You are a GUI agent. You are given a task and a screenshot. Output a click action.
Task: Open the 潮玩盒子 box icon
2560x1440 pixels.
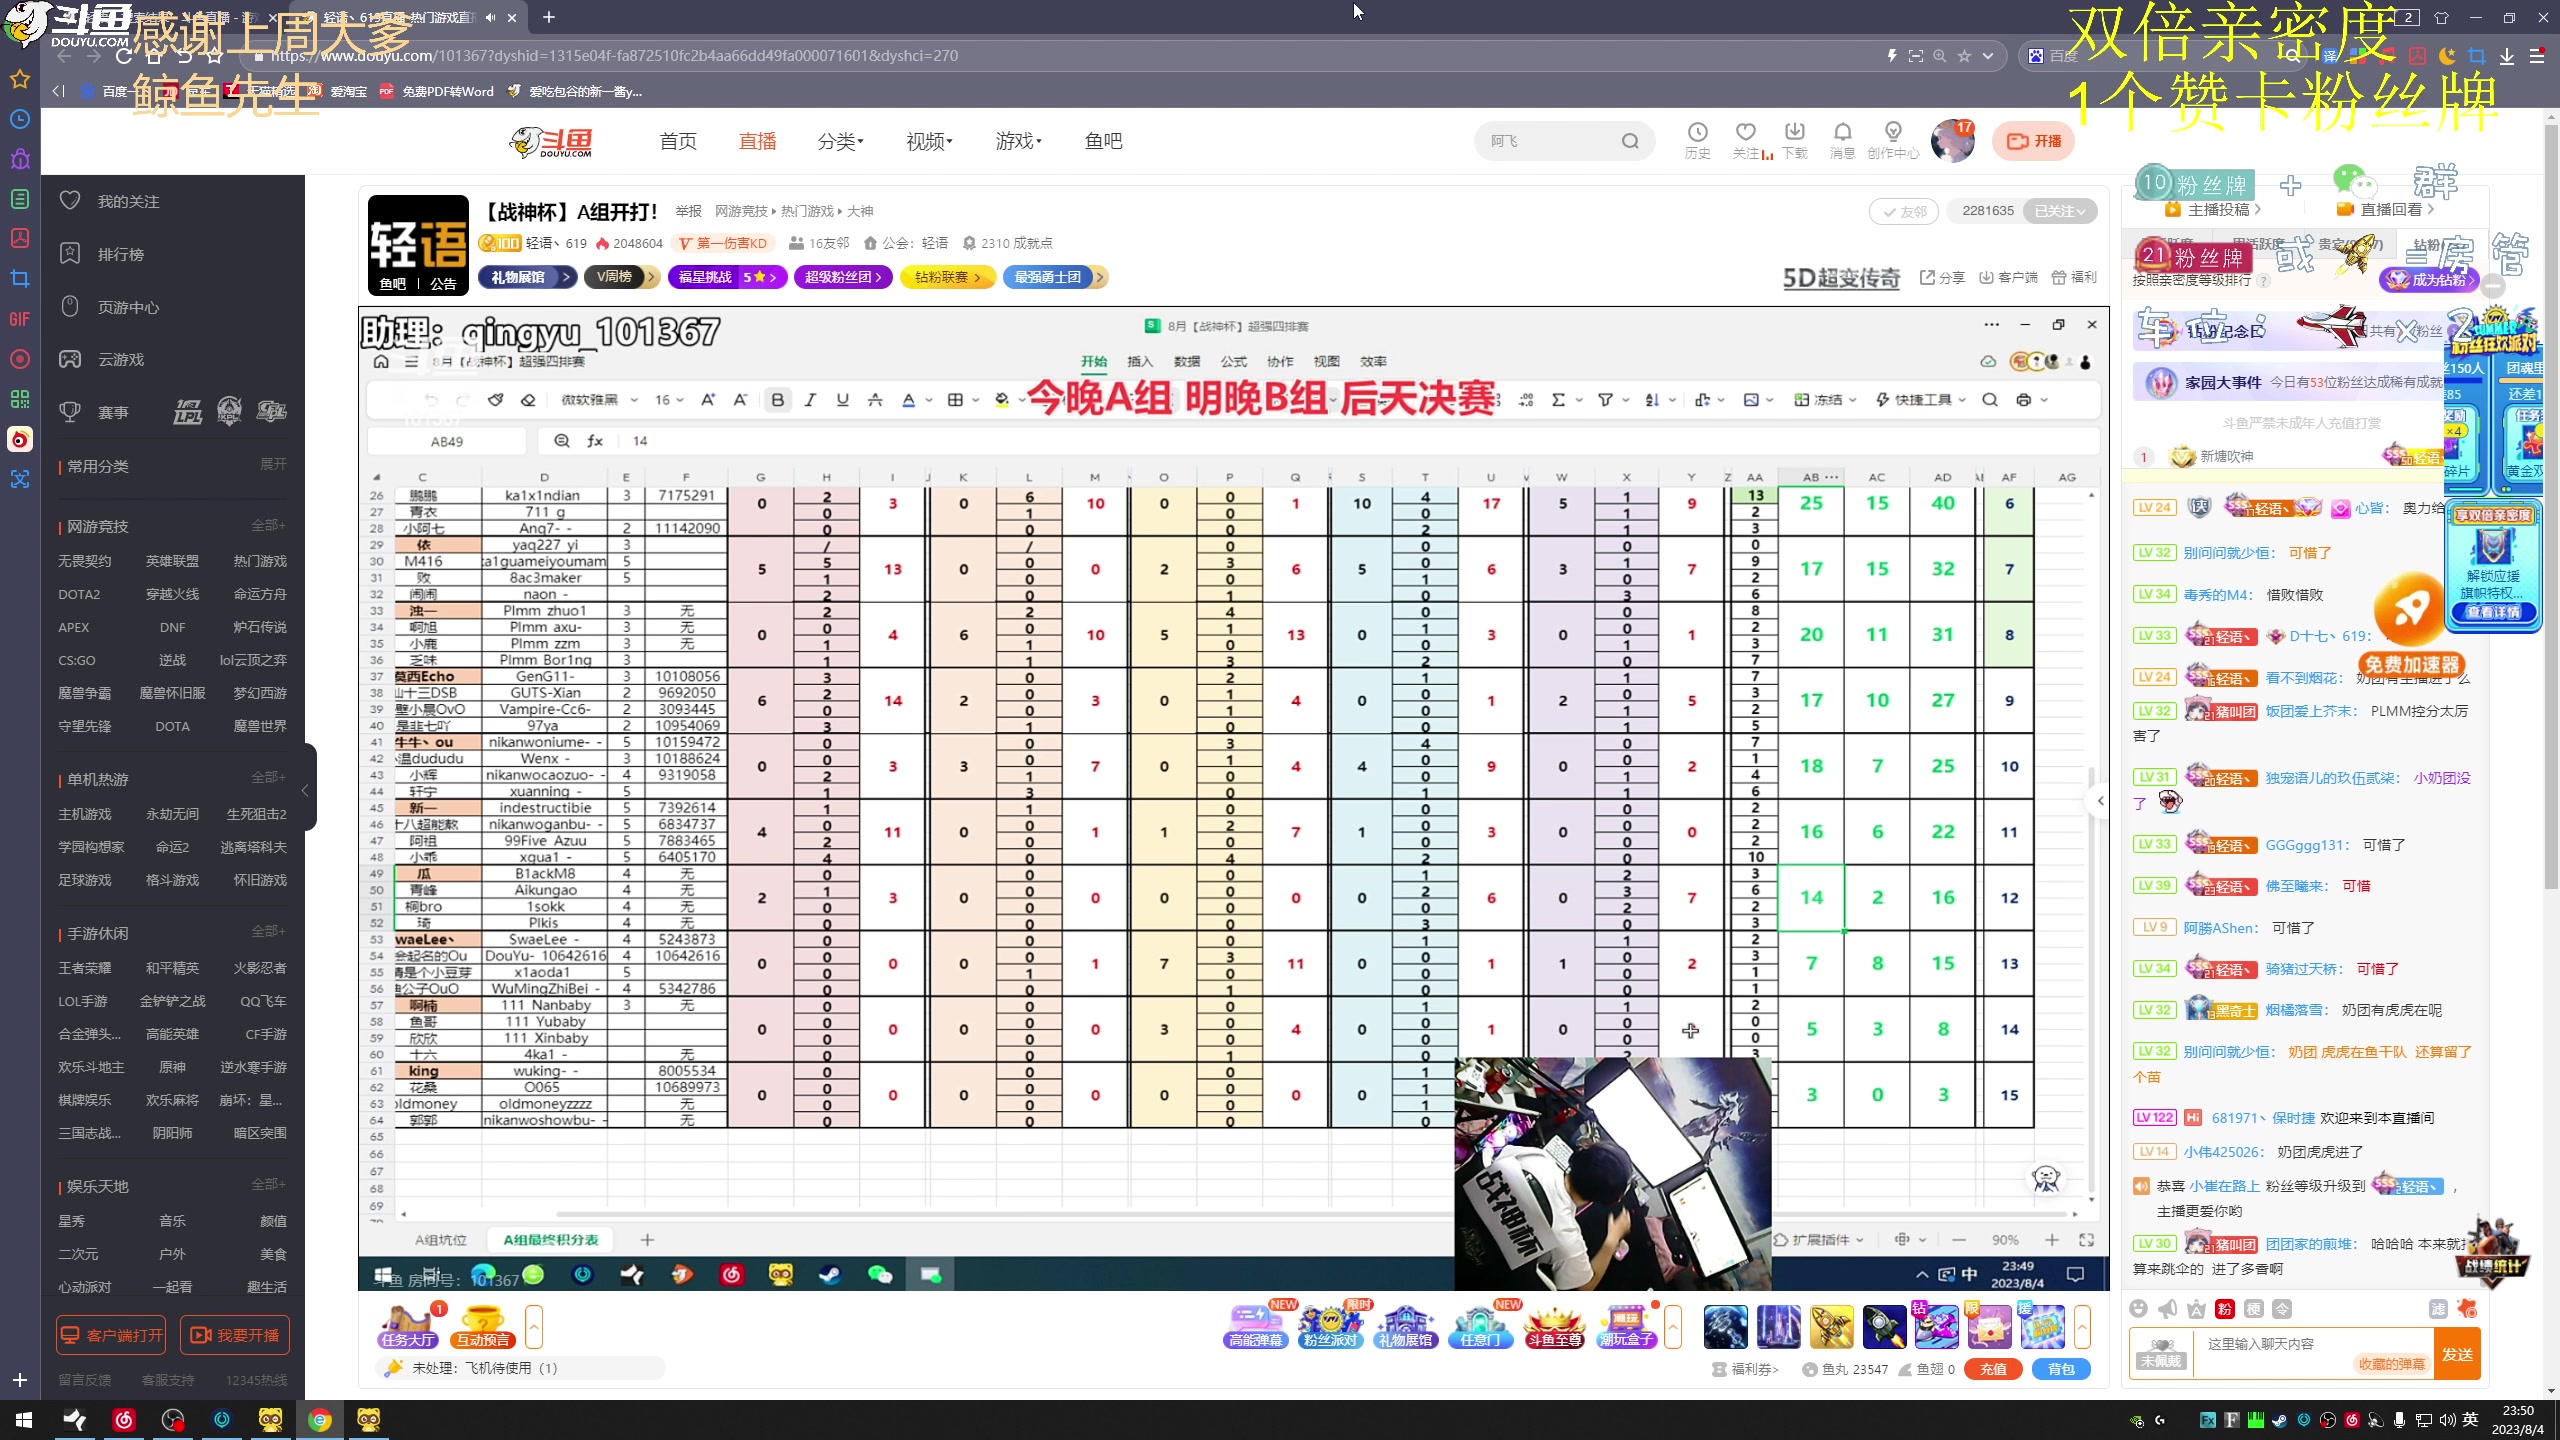point(1626,1327)
